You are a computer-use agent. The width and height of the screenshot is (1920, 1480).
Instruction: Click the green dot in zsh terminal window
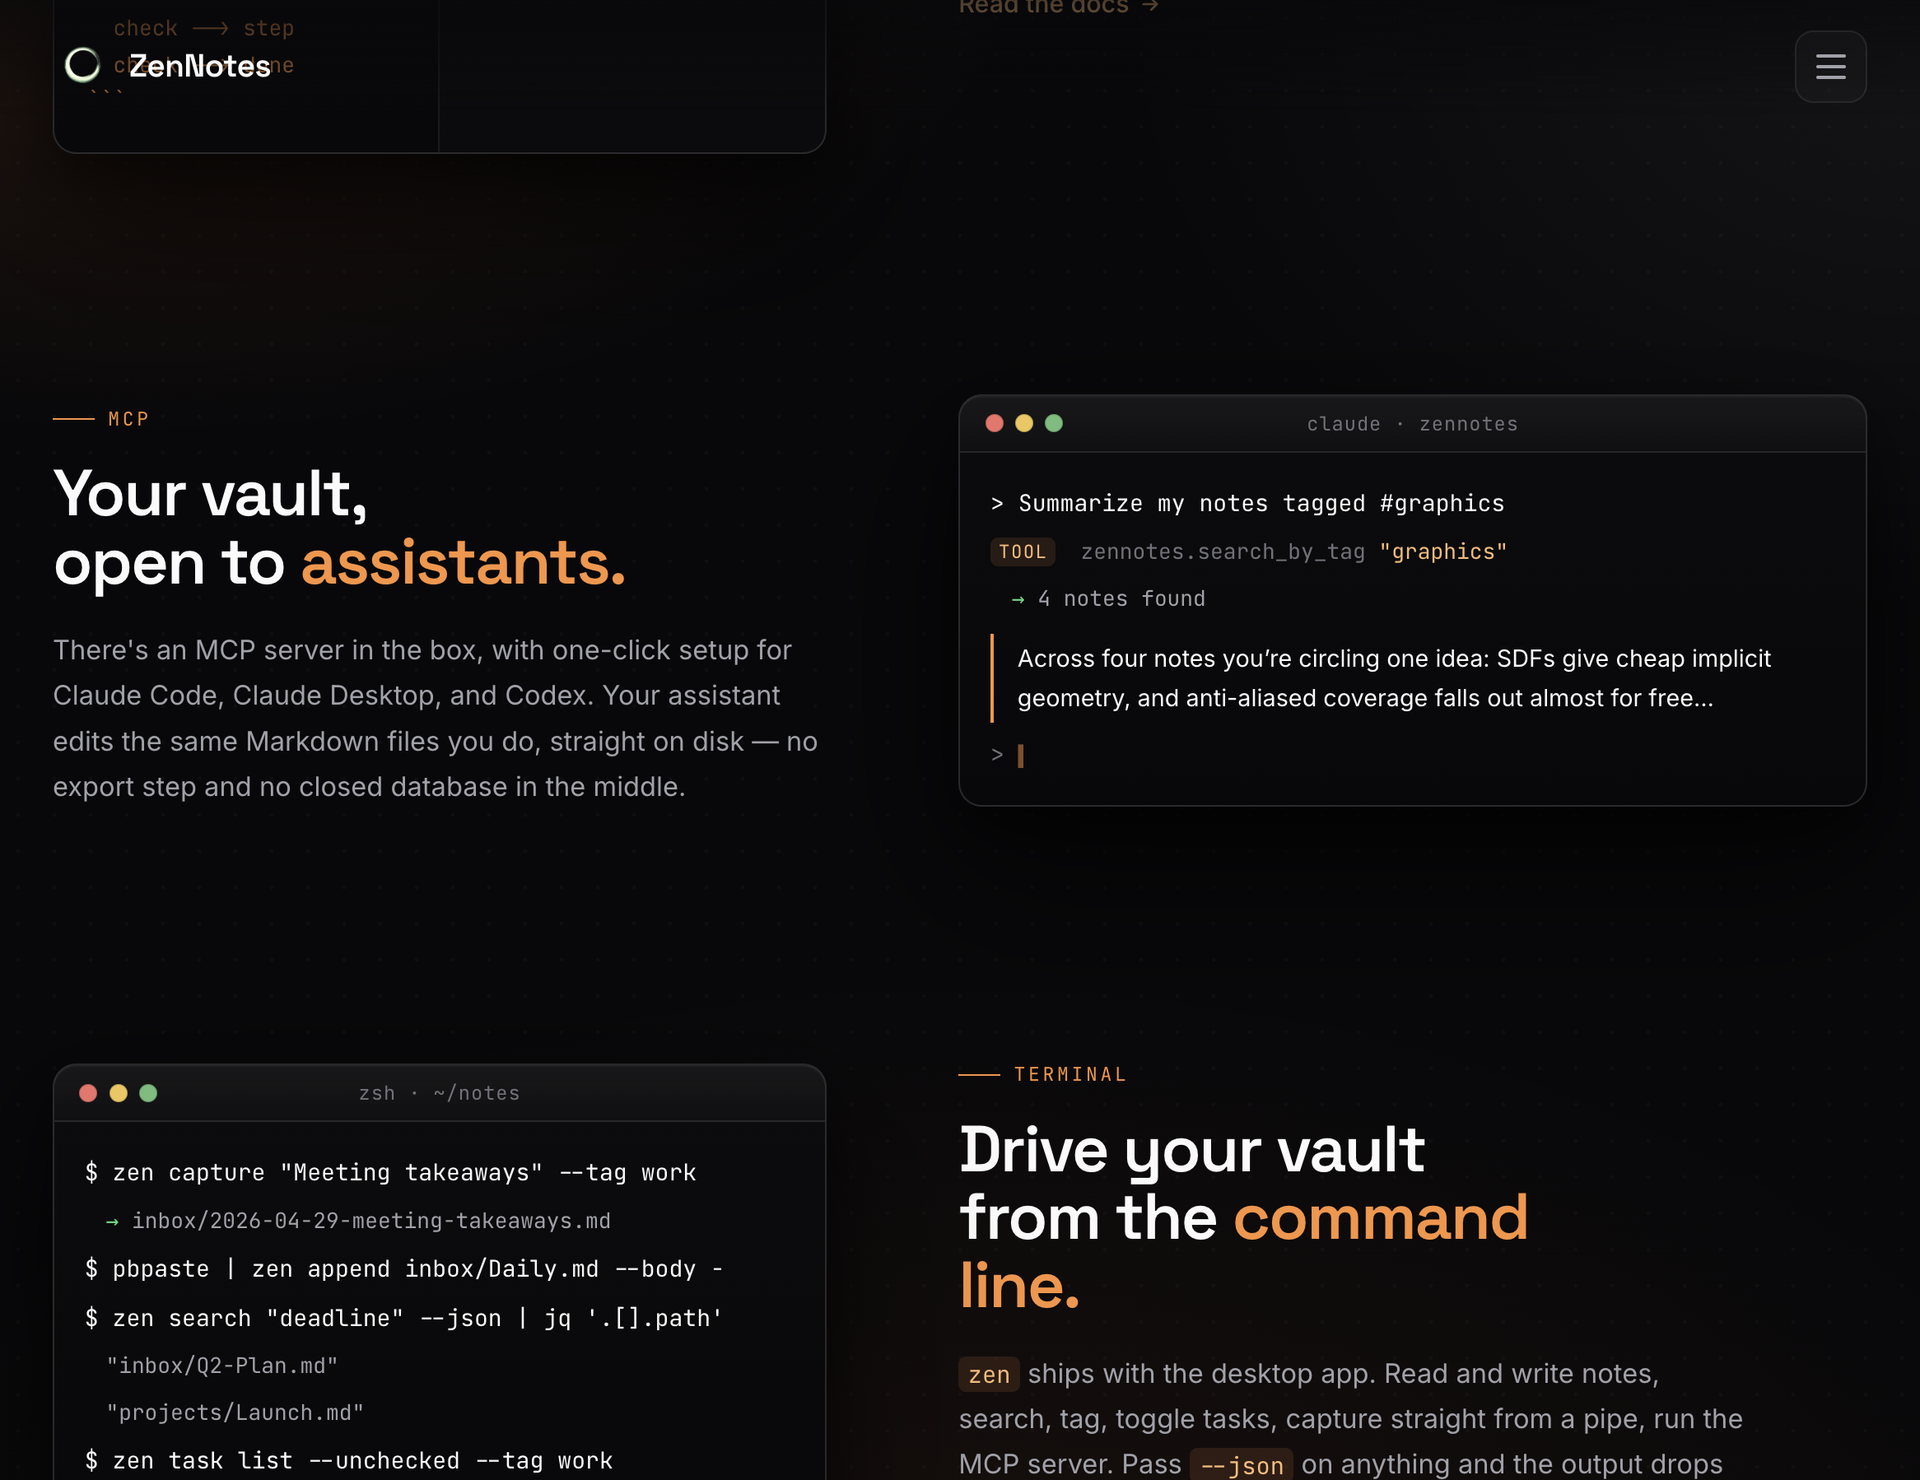pyautogui.click(x=148, y=1093)
